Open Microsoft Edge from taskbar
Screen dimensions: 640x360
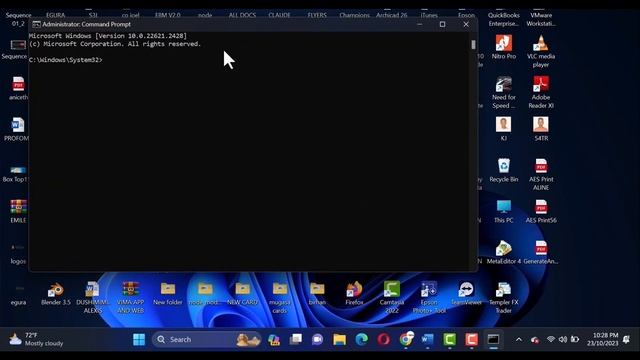click(x=361, y=339)
